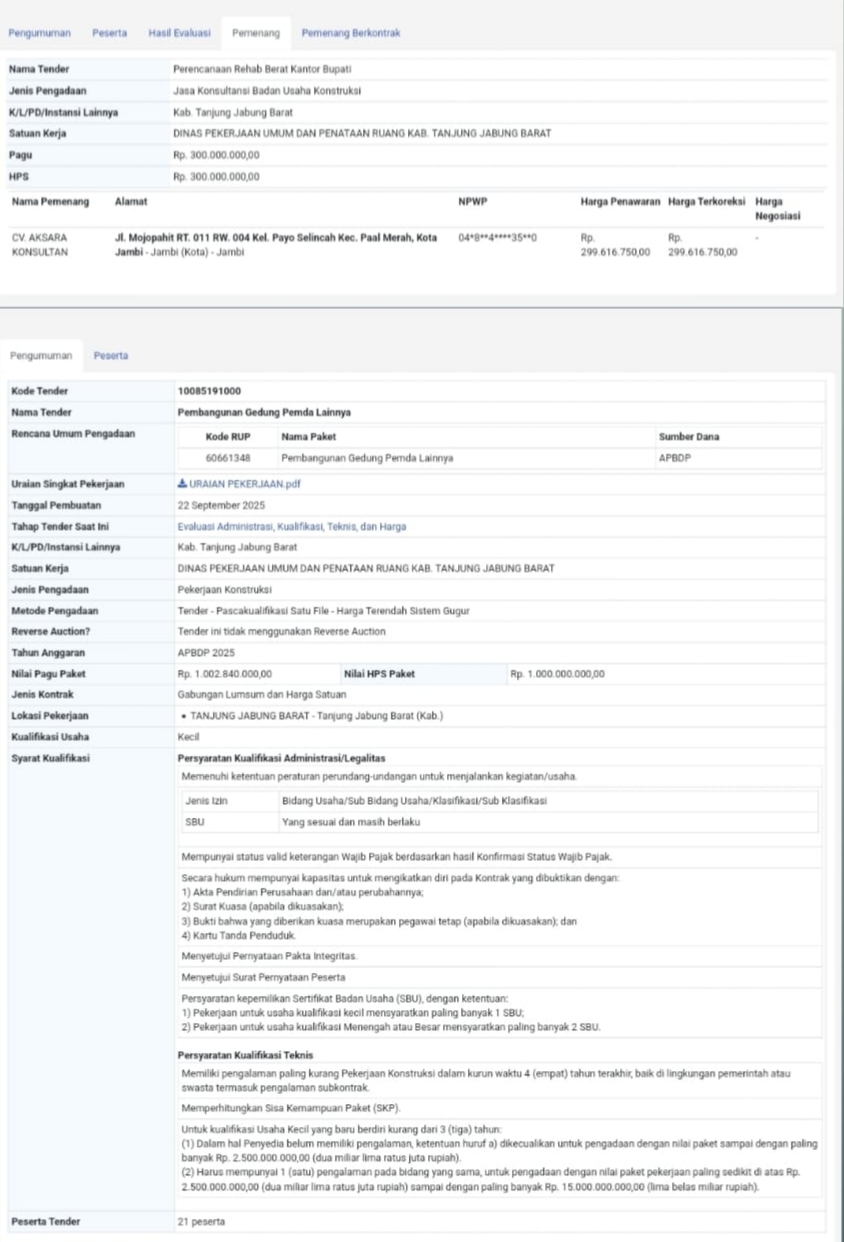Switch to Hasil Evaluasi tab
Viewport: 844px width, 1242px height.
[x=179, y=33]
